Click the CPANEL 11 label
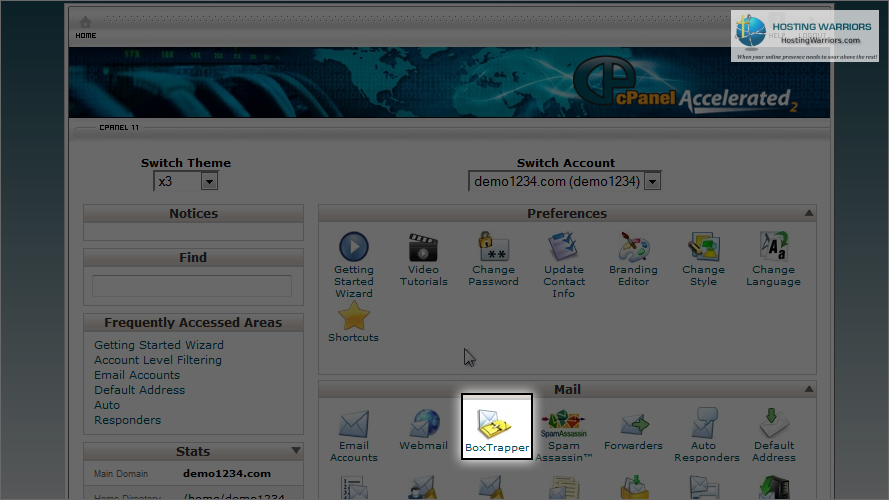This screenshot has height=500, width=889. [119, 128]
